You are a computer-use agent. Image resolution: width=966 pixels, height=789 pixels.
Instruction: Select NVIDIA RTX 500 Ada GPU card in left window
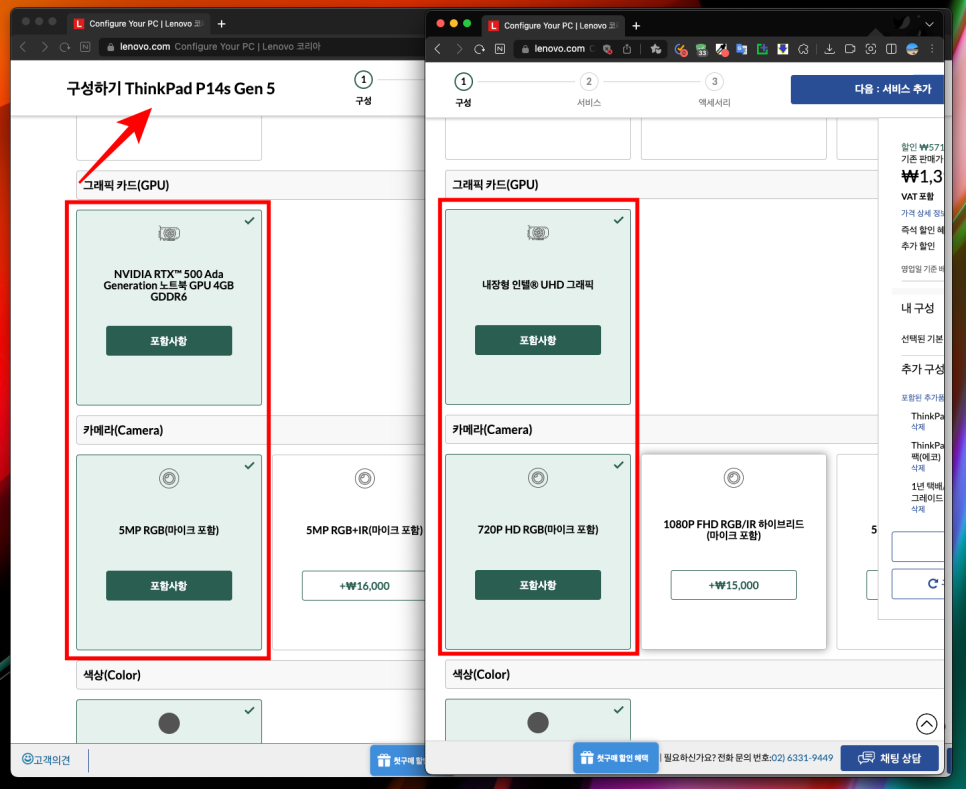(169, 307)
